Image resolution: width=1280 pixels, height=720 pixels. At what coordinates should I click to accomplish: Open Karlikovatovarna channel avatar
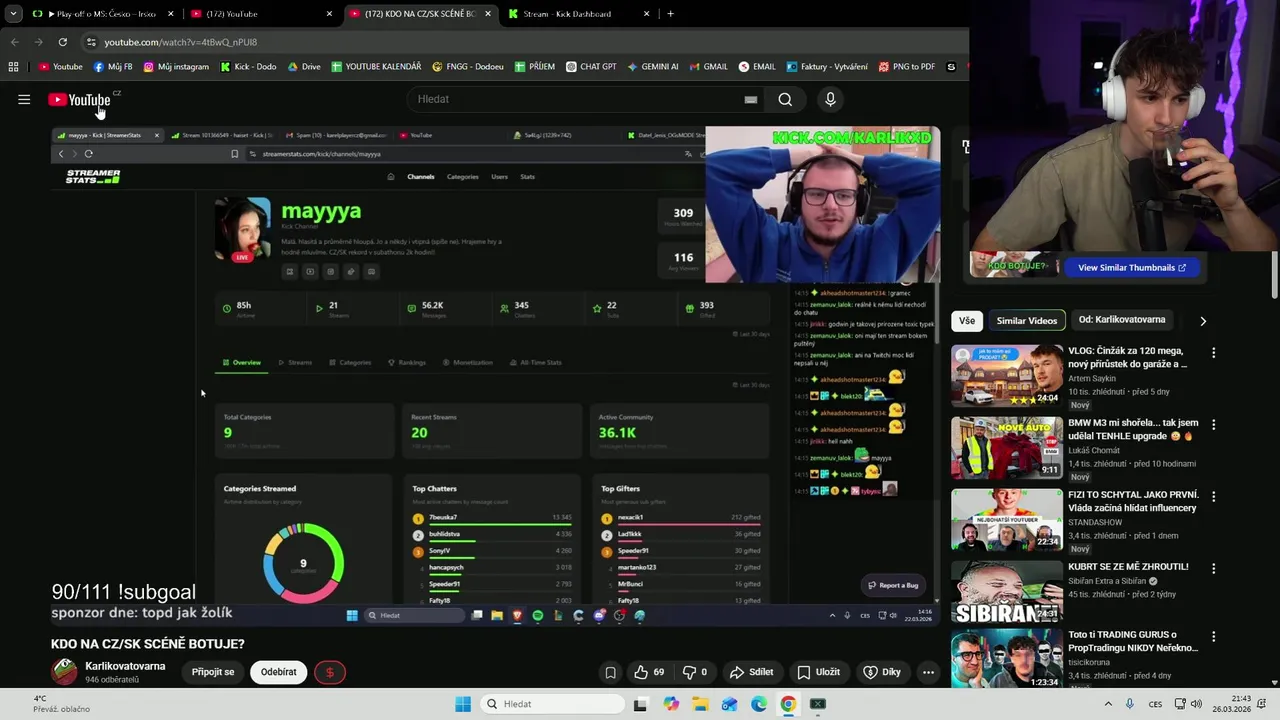point(64,671)
